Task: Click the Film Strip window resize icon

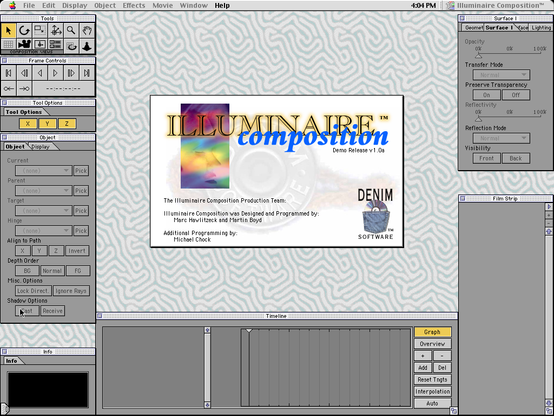Action: 549,410
